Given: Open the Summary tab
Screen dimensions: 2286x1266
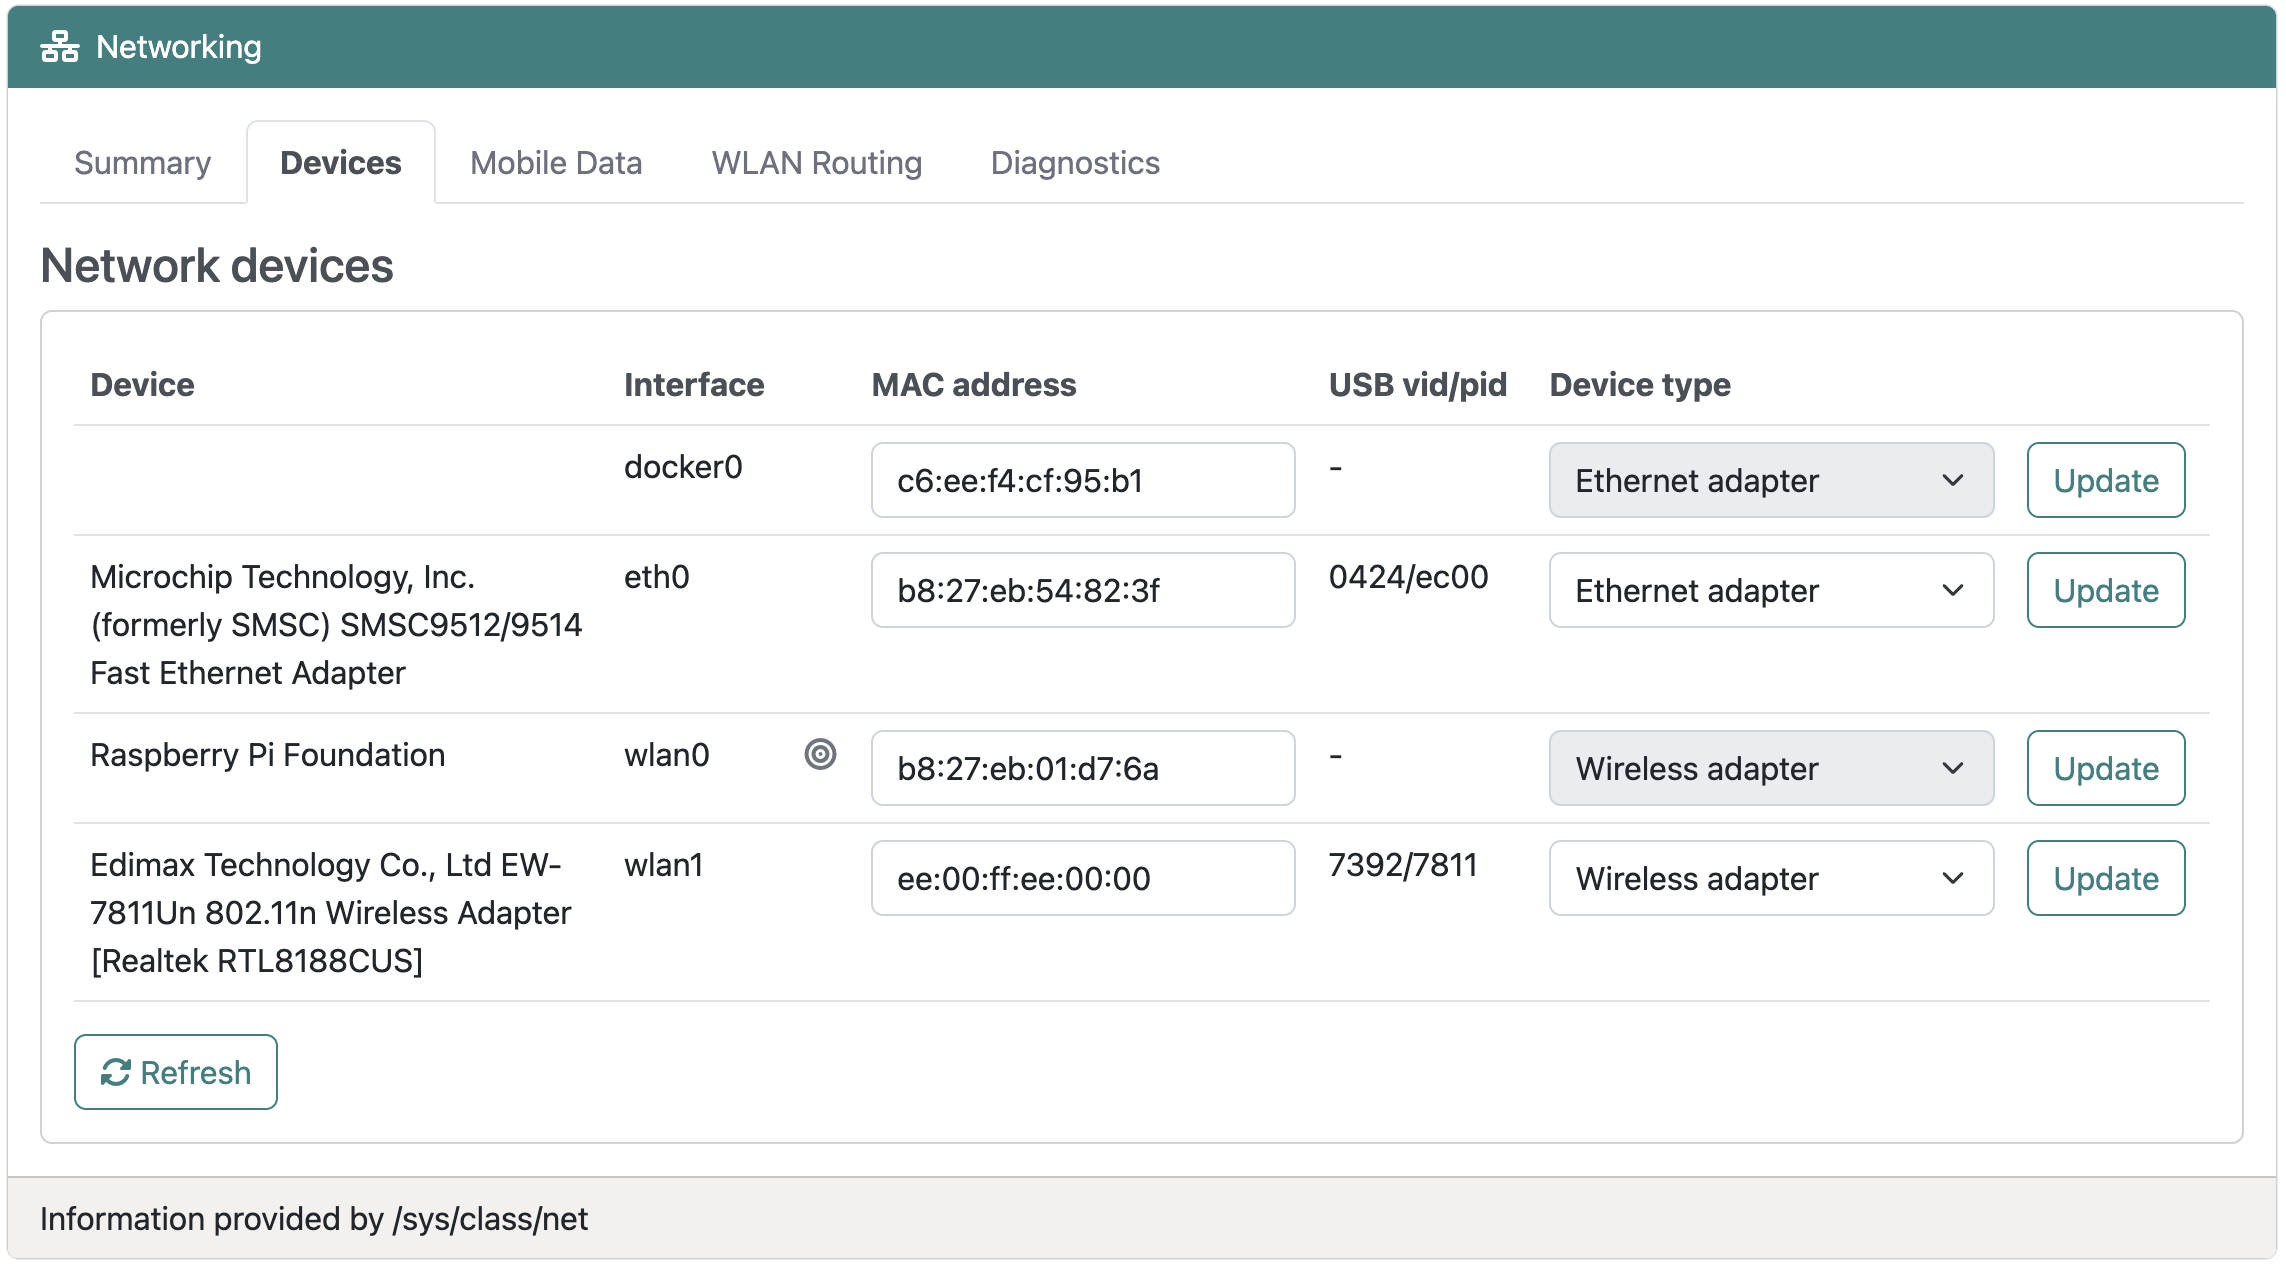Looking at the screenshot, I should tap(143, 162).
